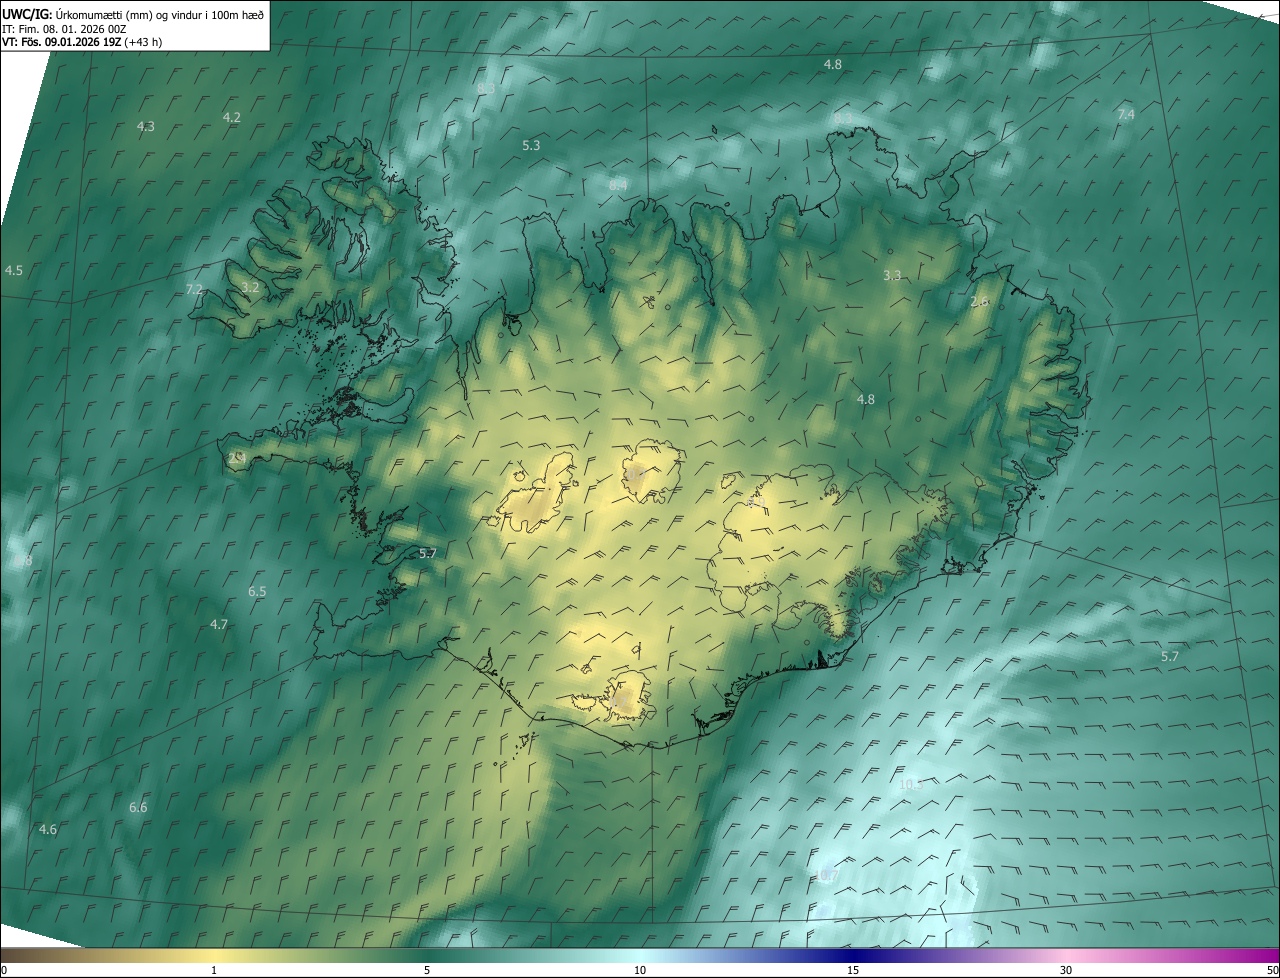Viewport: 1280px width, 978px height.
Task: Click the 6.5 value on the map
Action: [257, 592]
